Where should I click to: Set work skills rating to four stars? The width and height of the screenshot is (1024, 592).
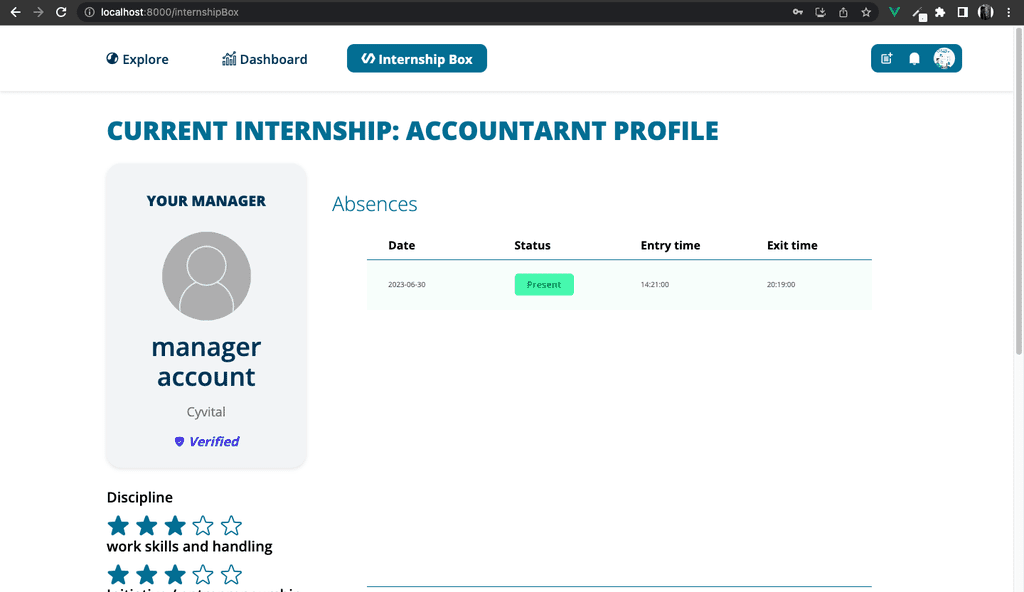203,574
